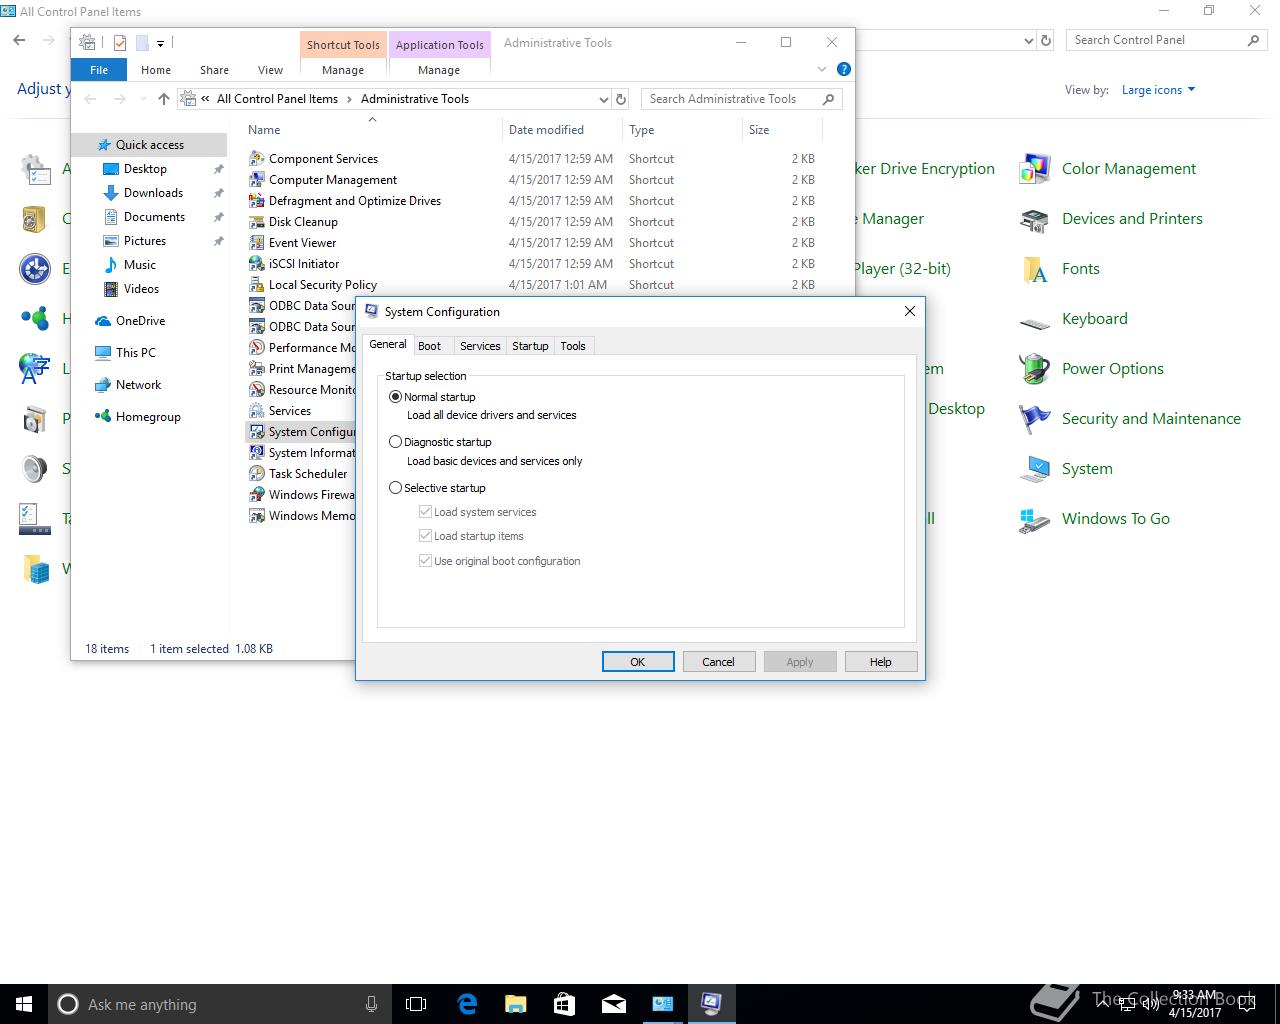The width and height of the screenshot is (1280, 1024).
Task: Sort the file list by Name column
Action: 372,130
